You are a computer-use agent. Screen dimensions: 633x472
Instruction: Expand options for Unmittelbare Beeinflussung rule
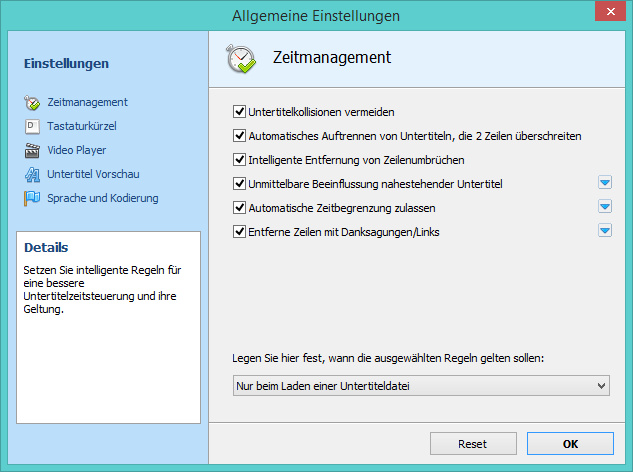tap(604, 182)
